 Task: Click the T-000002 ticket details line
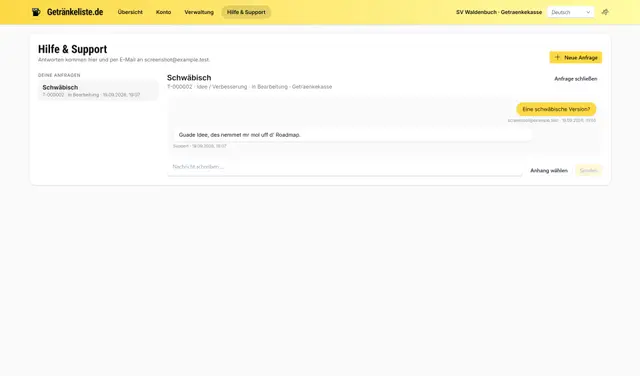249,87
